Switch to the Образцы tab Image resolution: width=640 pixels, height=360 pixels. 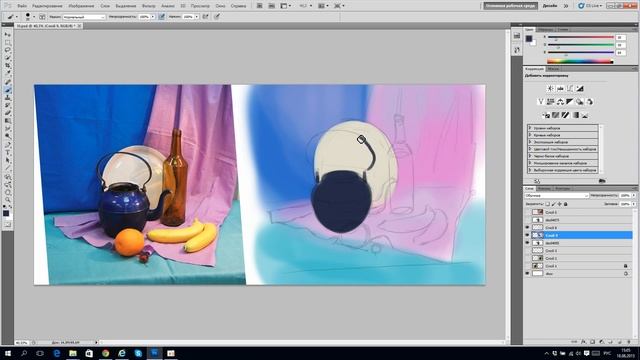pyautogui.click(x=545, y=30)
